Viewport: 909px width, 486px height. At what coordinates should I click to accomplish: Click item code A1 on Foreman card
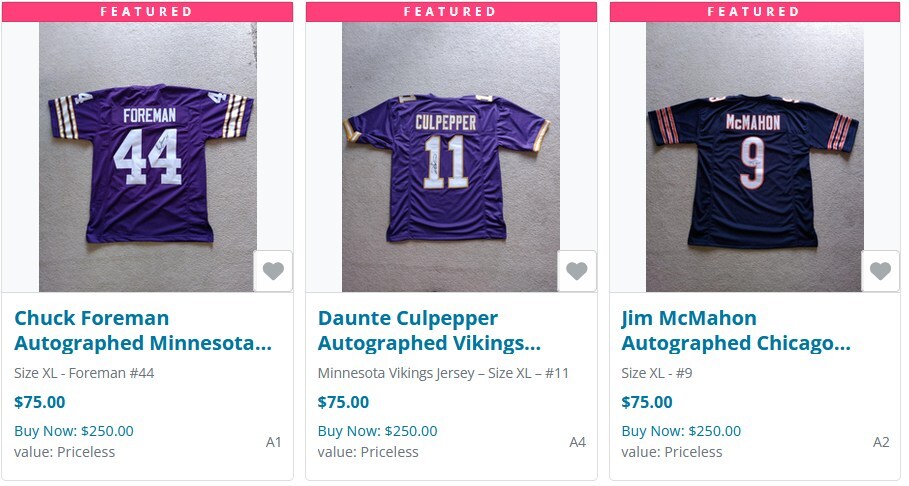(274, 442)
